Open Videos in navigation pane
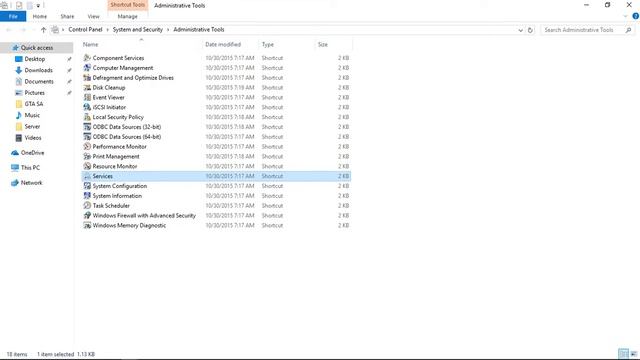The height and width of the screenshot is (360, 640). (x=33, y=138)
